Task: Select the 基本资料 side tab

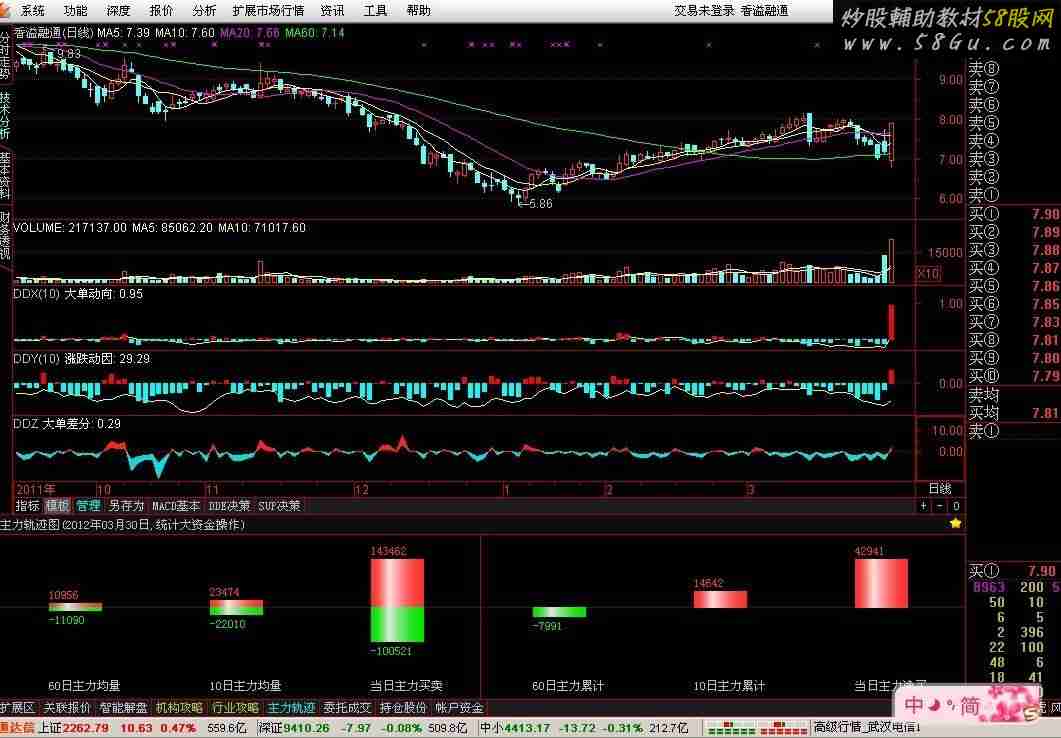Action: click(x=5, y=176)
